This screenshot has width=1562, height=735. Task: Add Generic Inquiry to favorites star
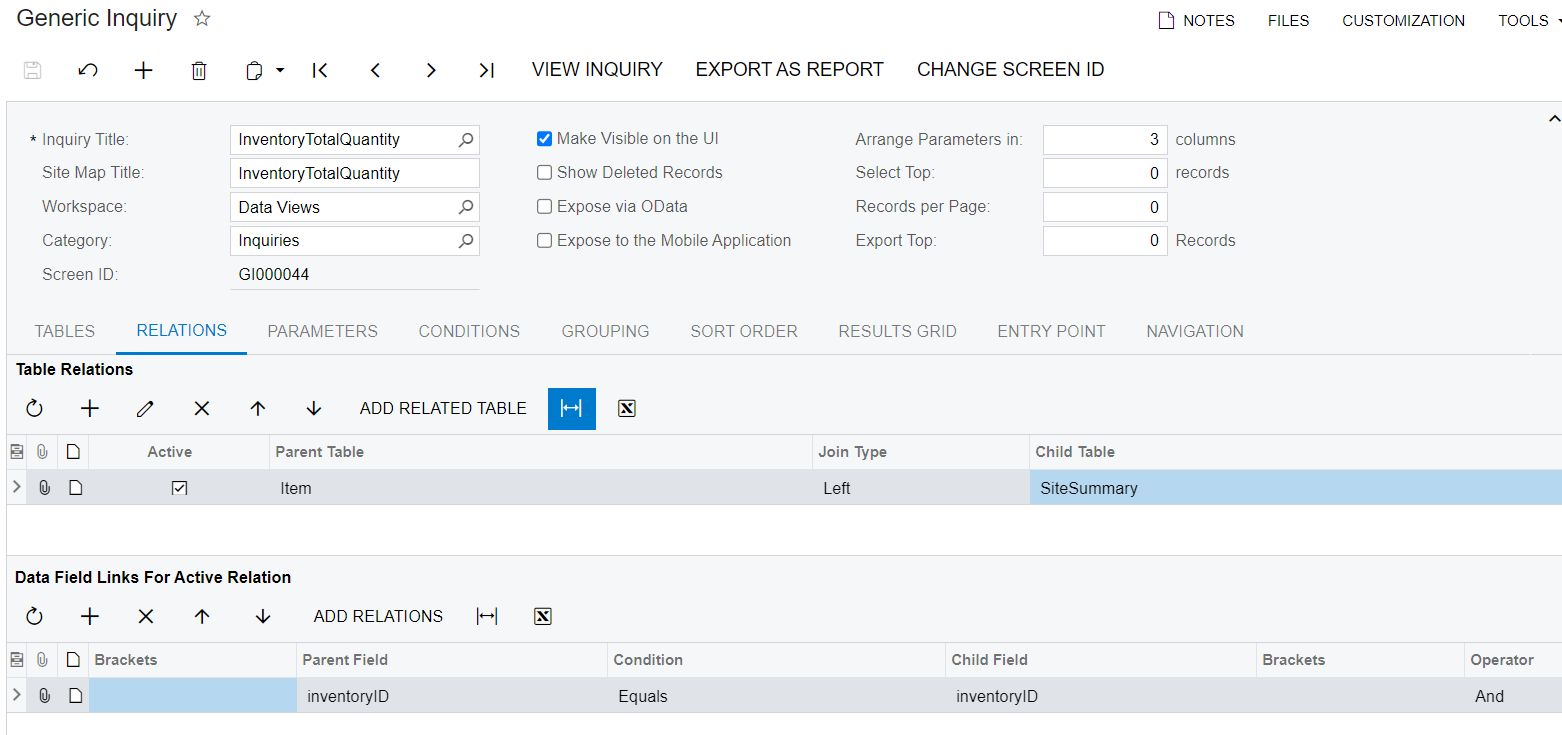pos(202,19)
